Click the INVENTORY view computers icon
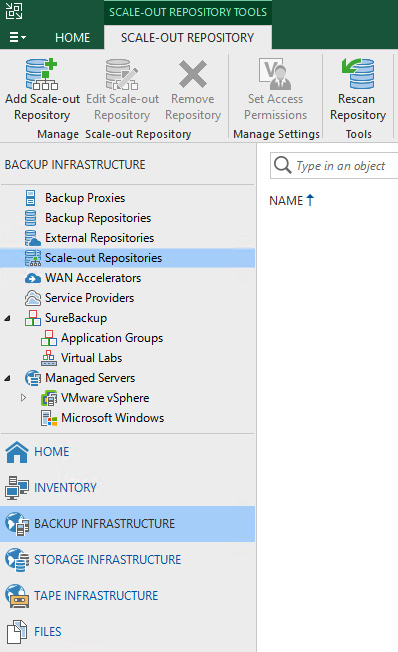Viewport: 398px width, 652px height. coord(17,487)
